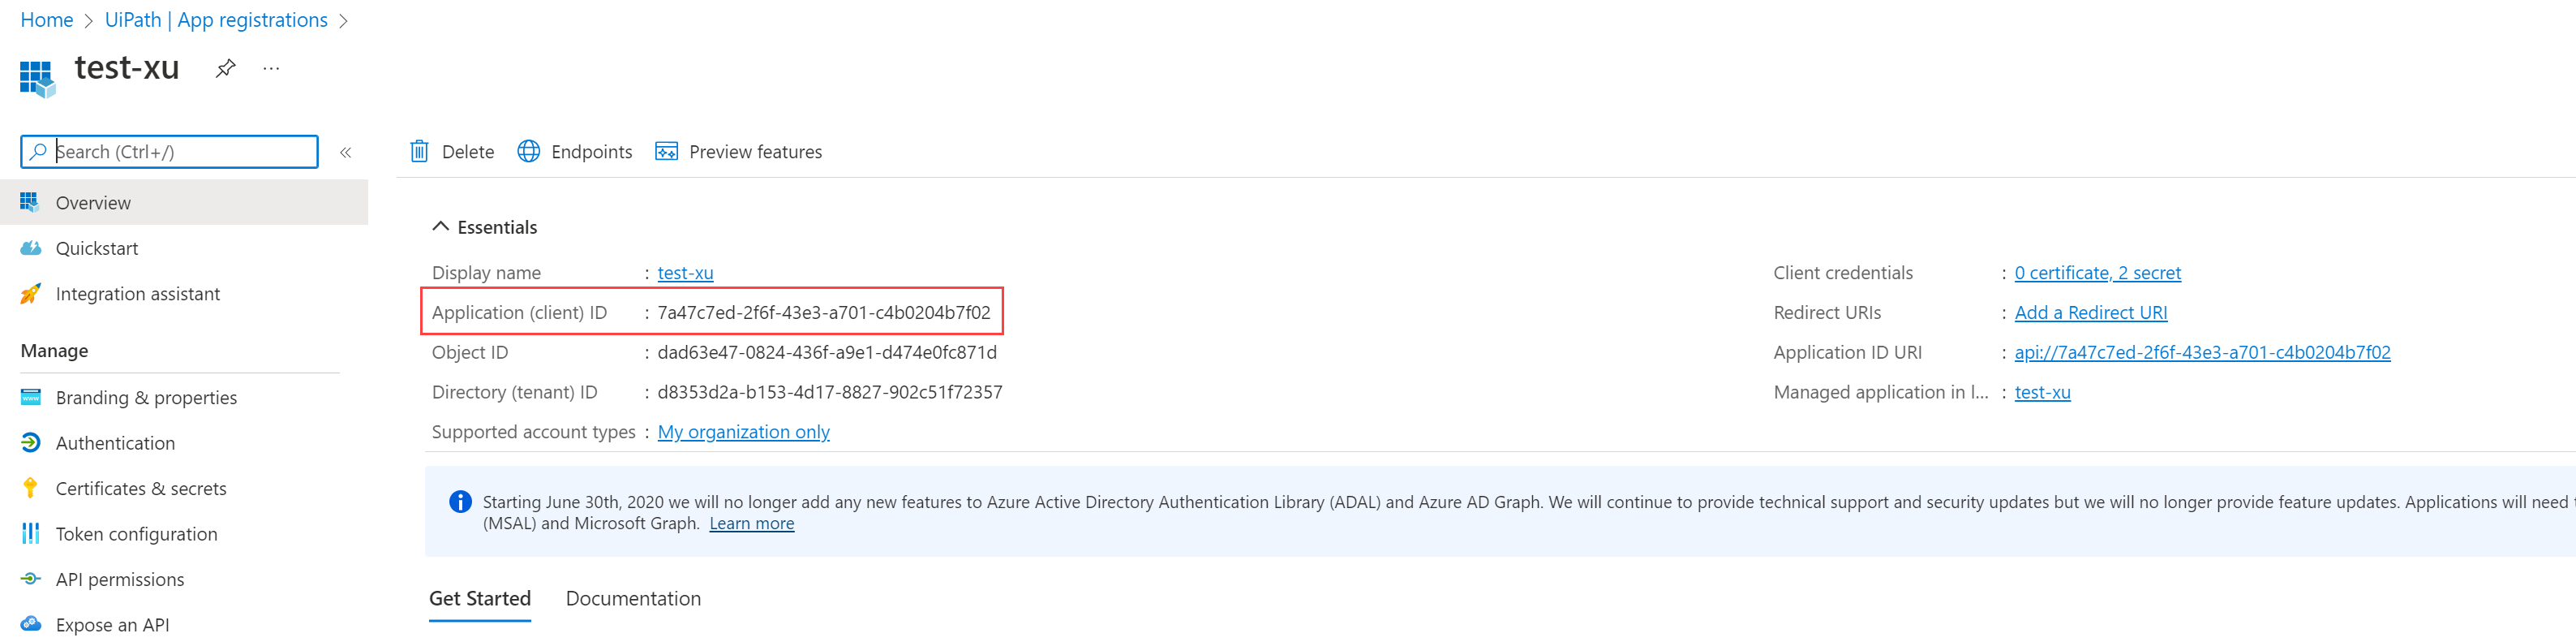This screenshot has height=642, width=2576.
Task: Go to Authentication settings
Action: click(x=184, y=442)
